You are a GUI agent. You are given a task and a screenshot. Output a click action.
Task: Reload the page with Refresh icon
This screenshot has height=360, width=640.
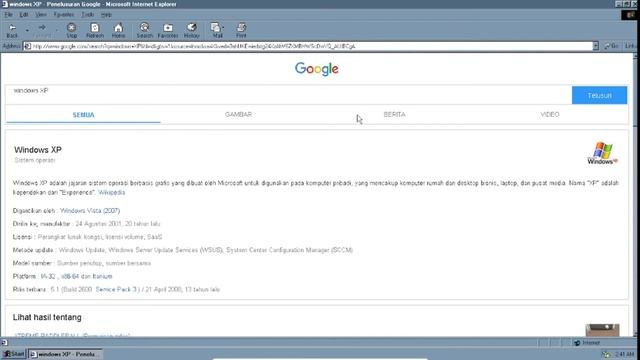(95, 31)
